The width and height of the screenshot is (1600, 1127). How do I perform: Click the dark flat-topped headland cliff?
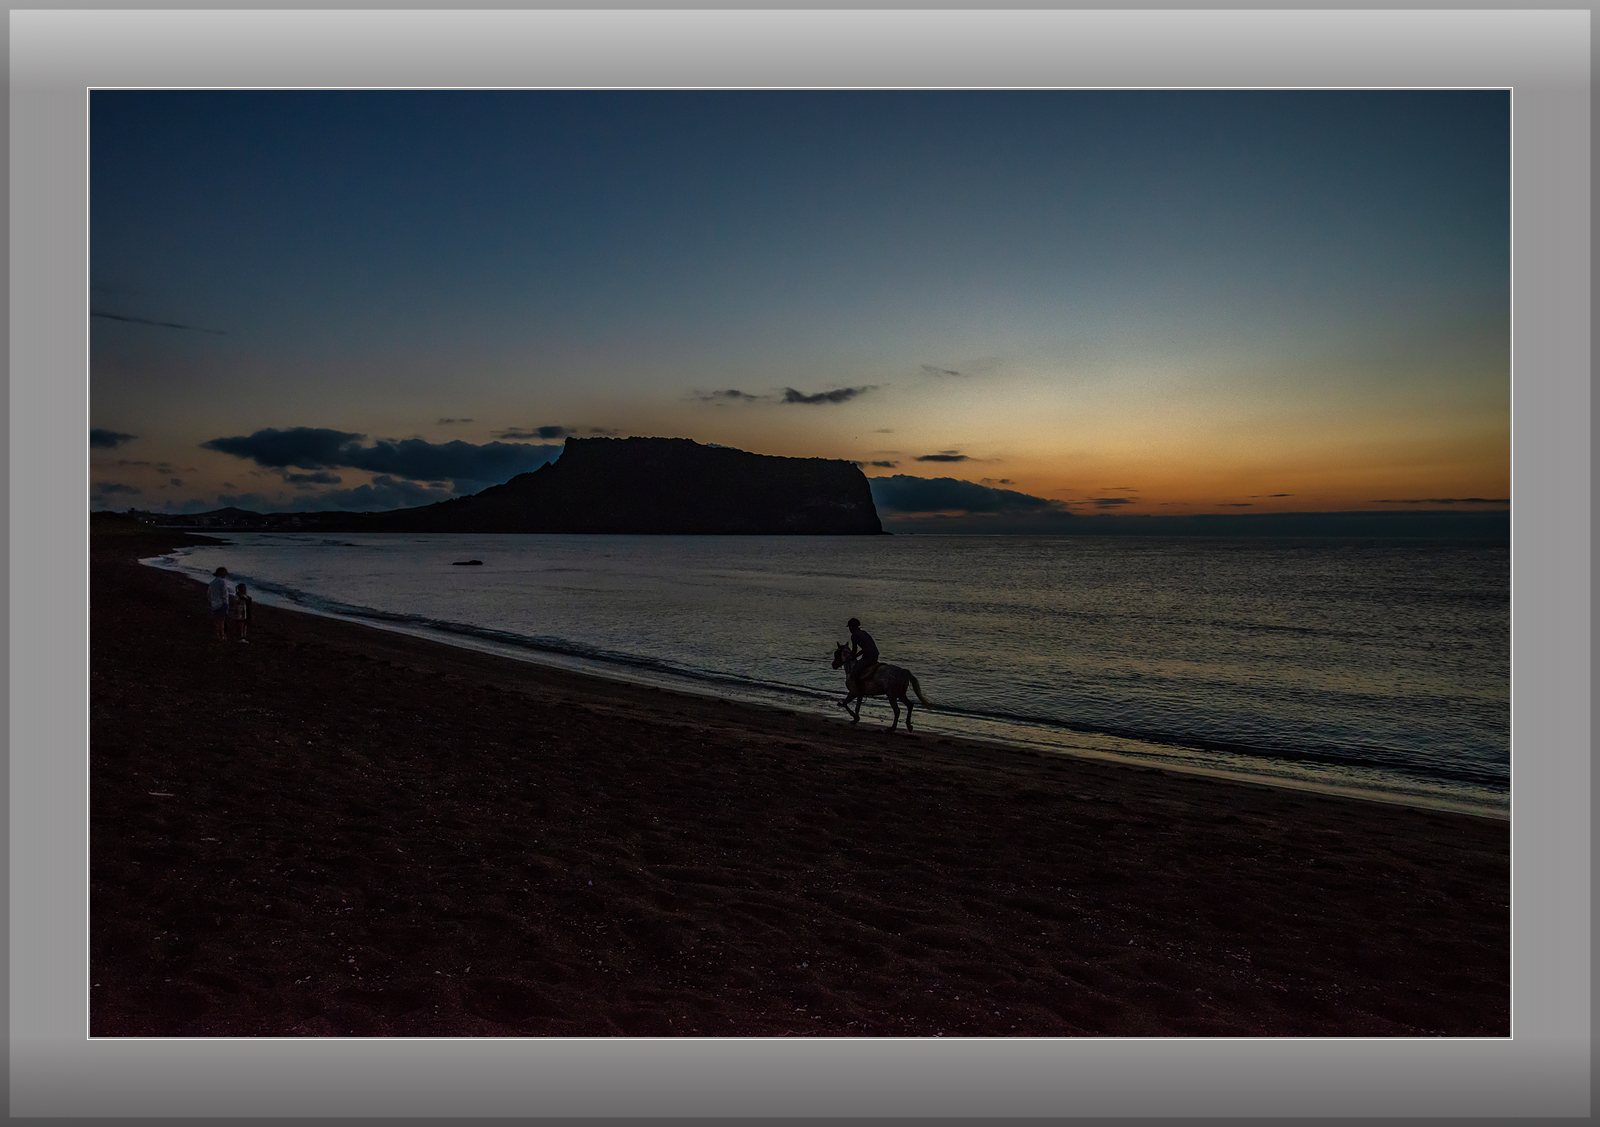click(640, 486)
